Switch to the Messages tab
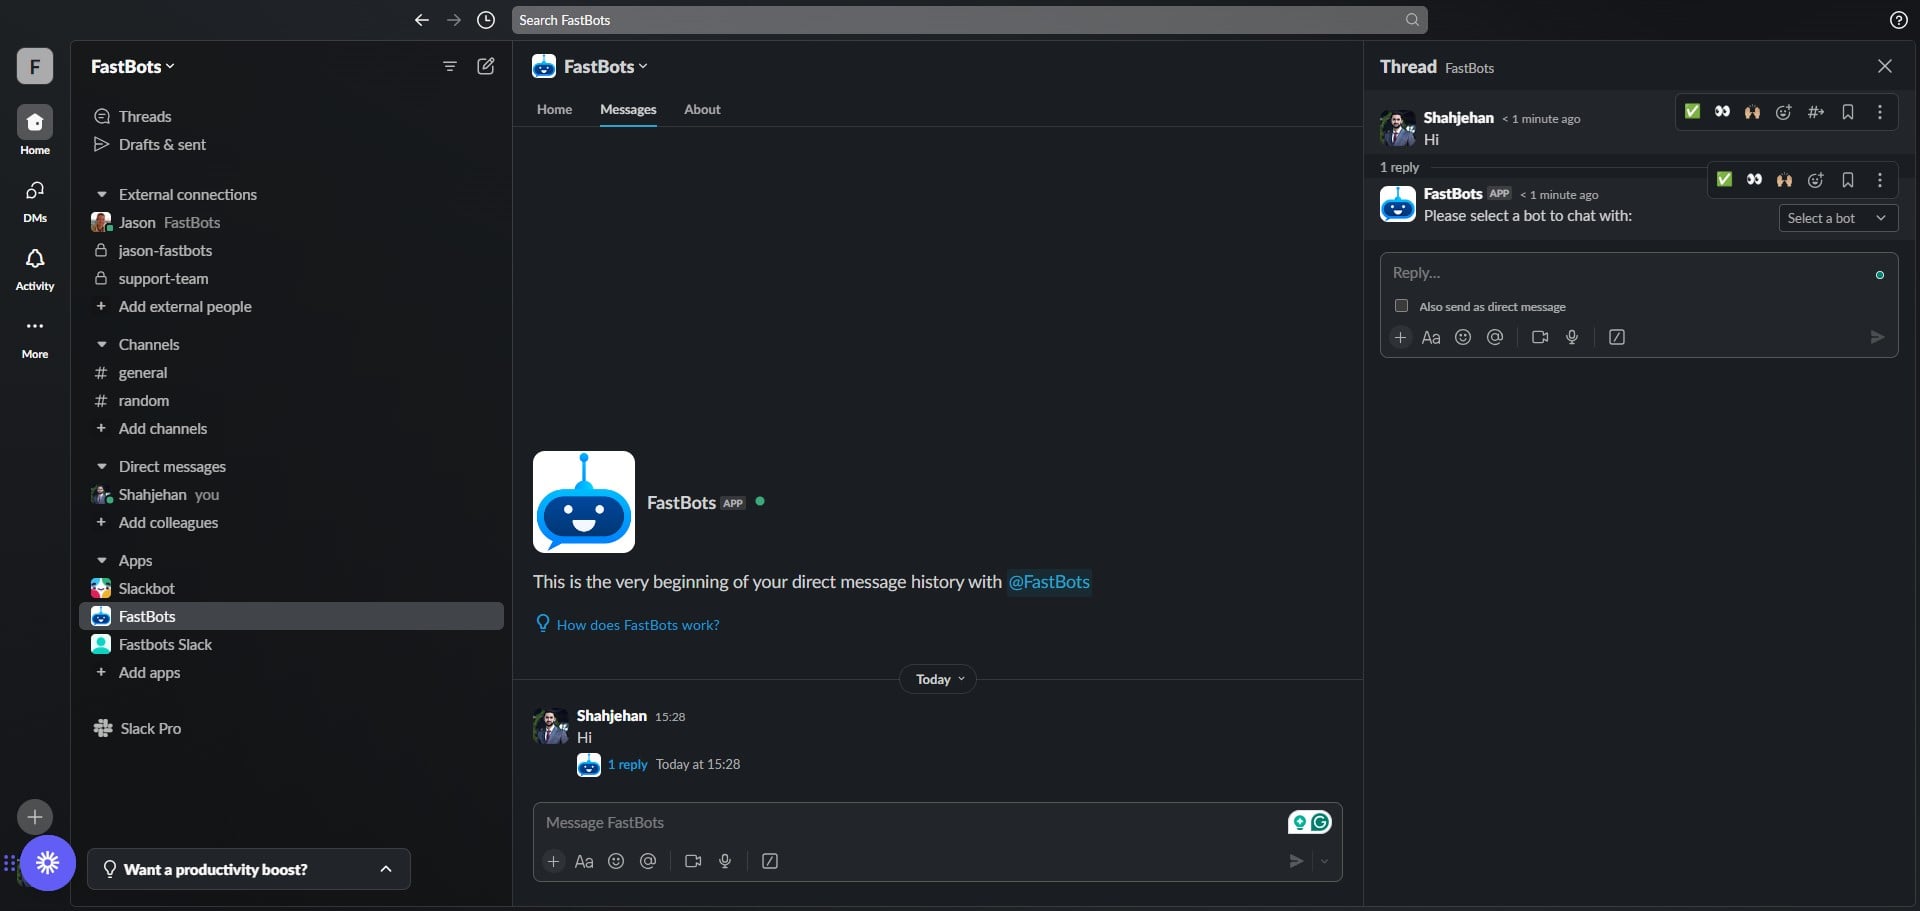Screen dimensions: 1920x911 [x=628, y=109]
